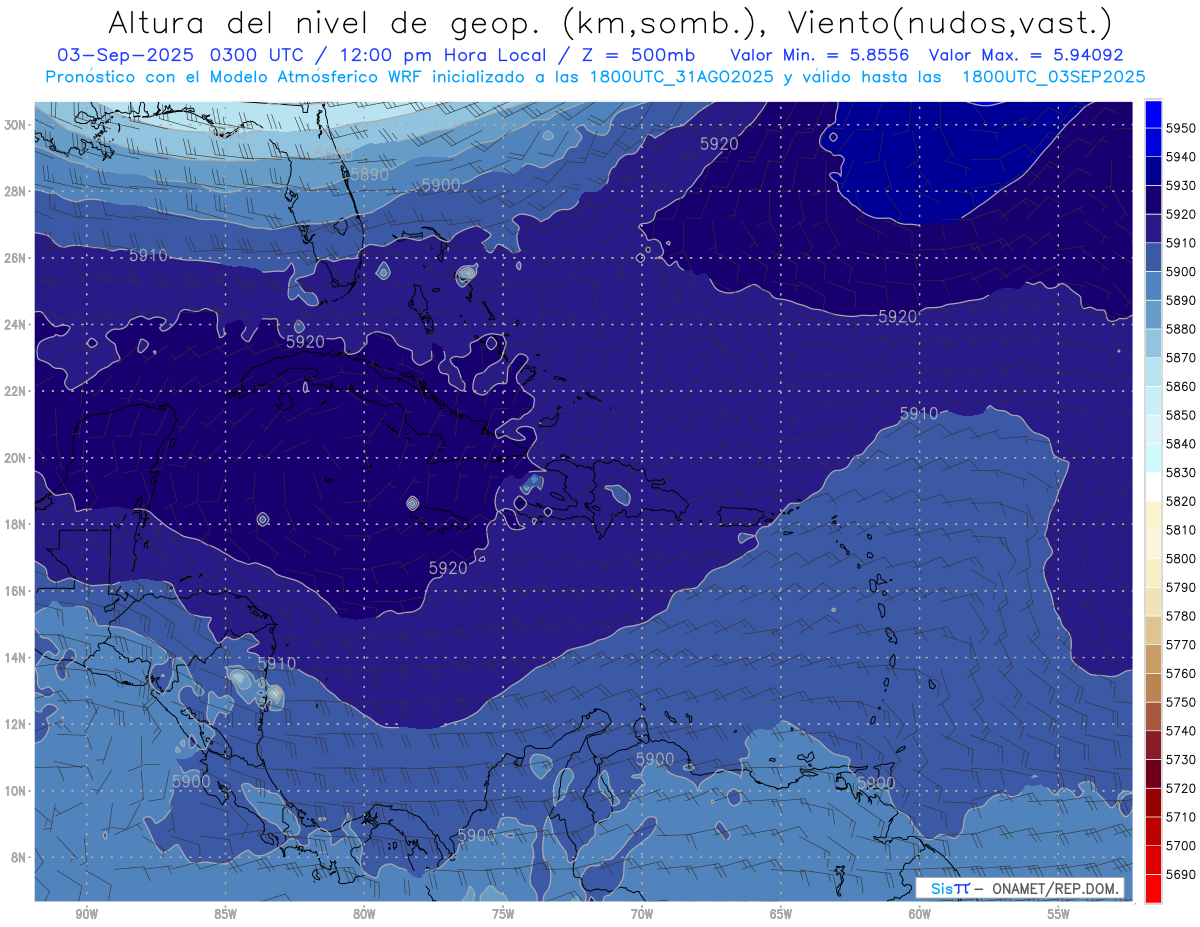Click the 8N latitude axis label
This screenshot has width=1200, height=927.
(19, 857)
